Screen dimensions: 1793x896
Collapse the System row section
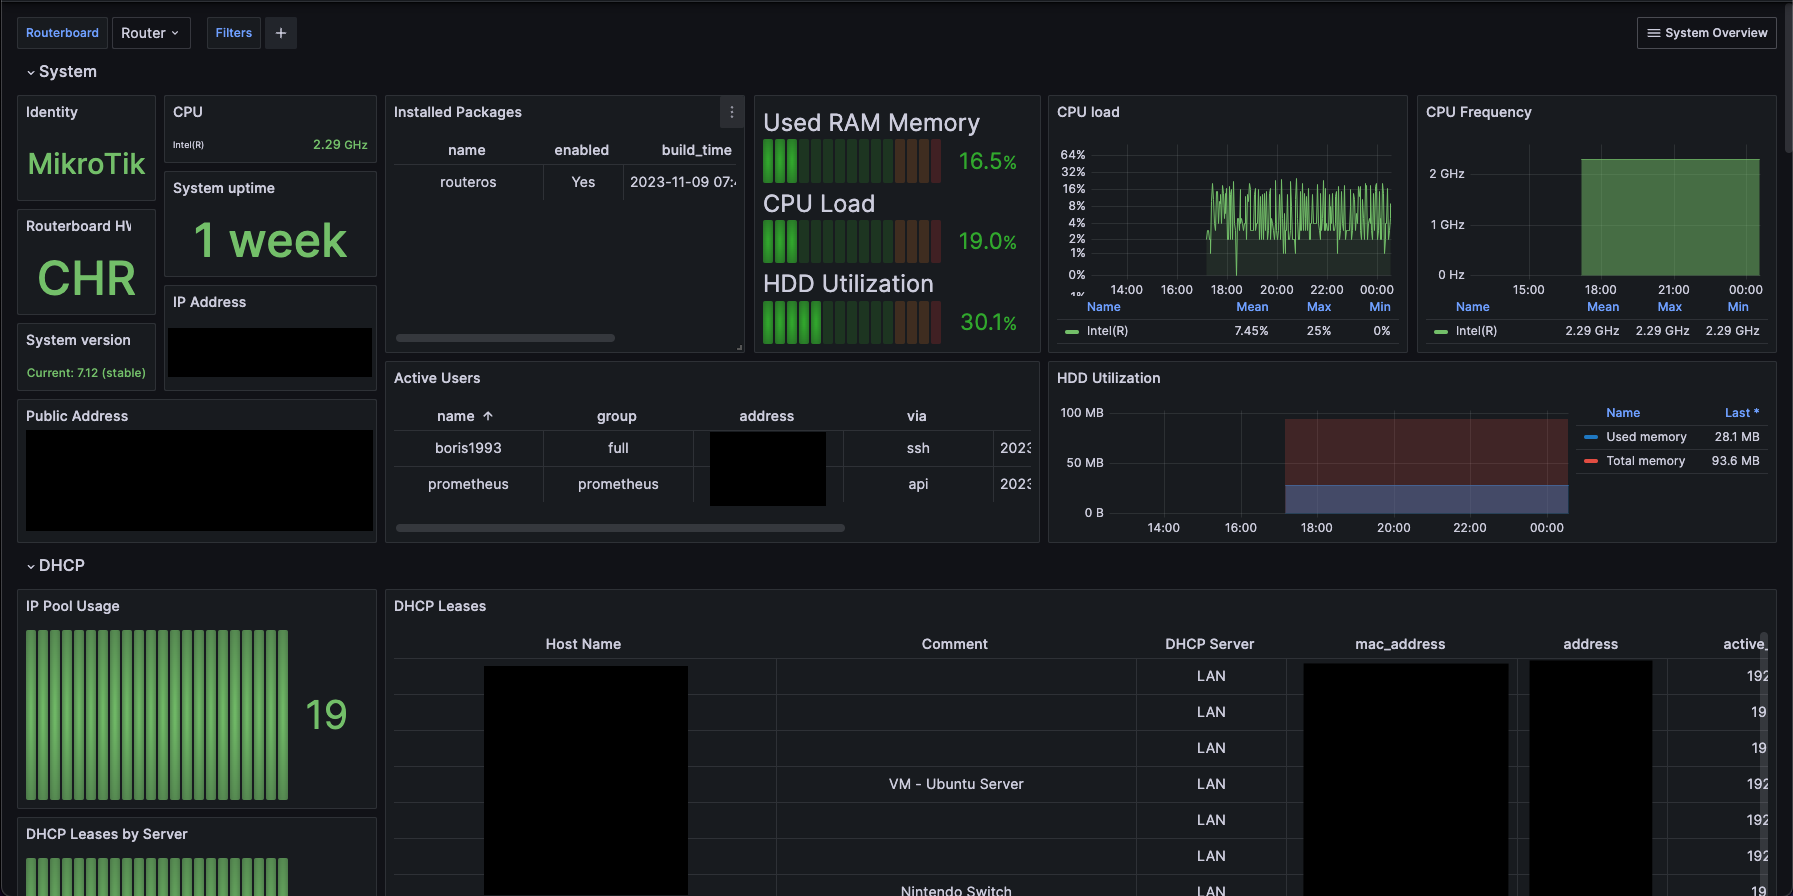point(61,72)
